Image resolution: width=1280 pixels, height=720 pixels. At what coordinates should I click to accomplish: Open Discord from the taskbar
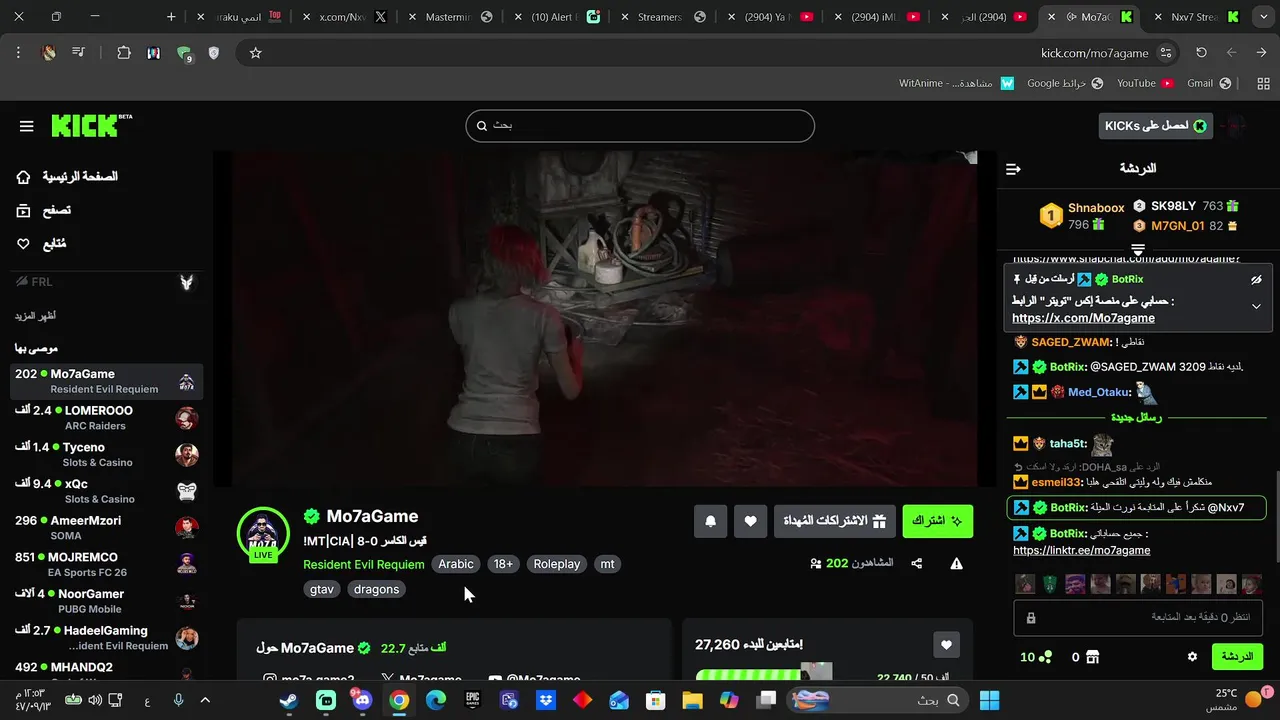pyautogui.click(x=361, y=700)
